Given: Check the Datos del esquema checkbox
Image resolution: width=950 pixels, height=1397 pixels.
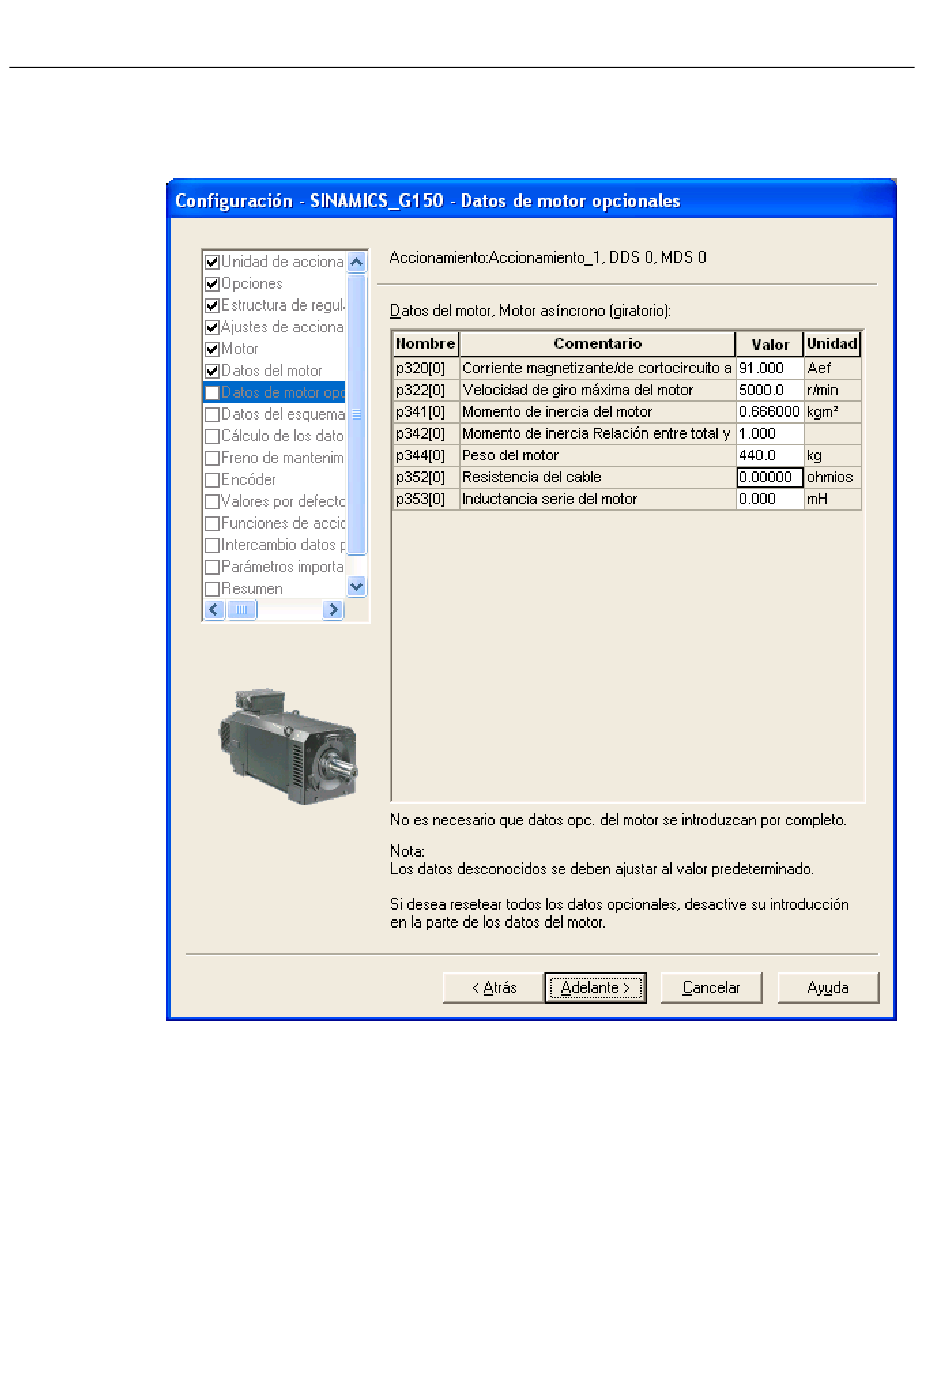Looking at the screenshot, I should click(212, 415).
